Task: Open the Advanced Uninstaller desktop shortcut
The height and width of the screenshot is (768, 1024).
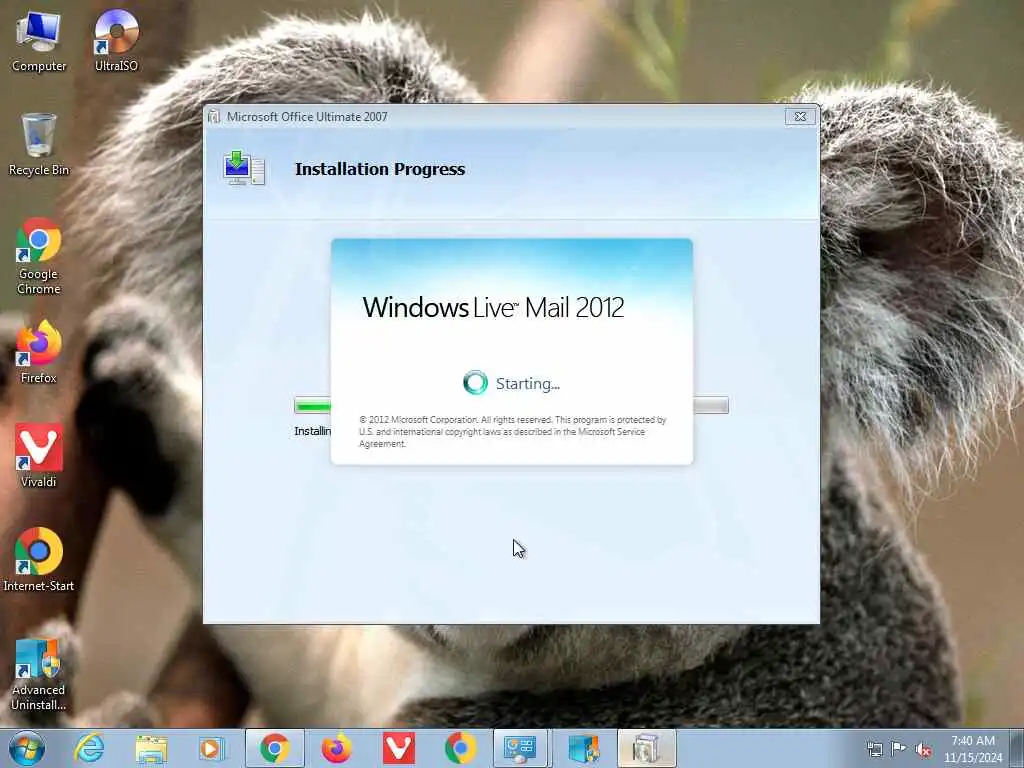Action: [x=39, y=675]
